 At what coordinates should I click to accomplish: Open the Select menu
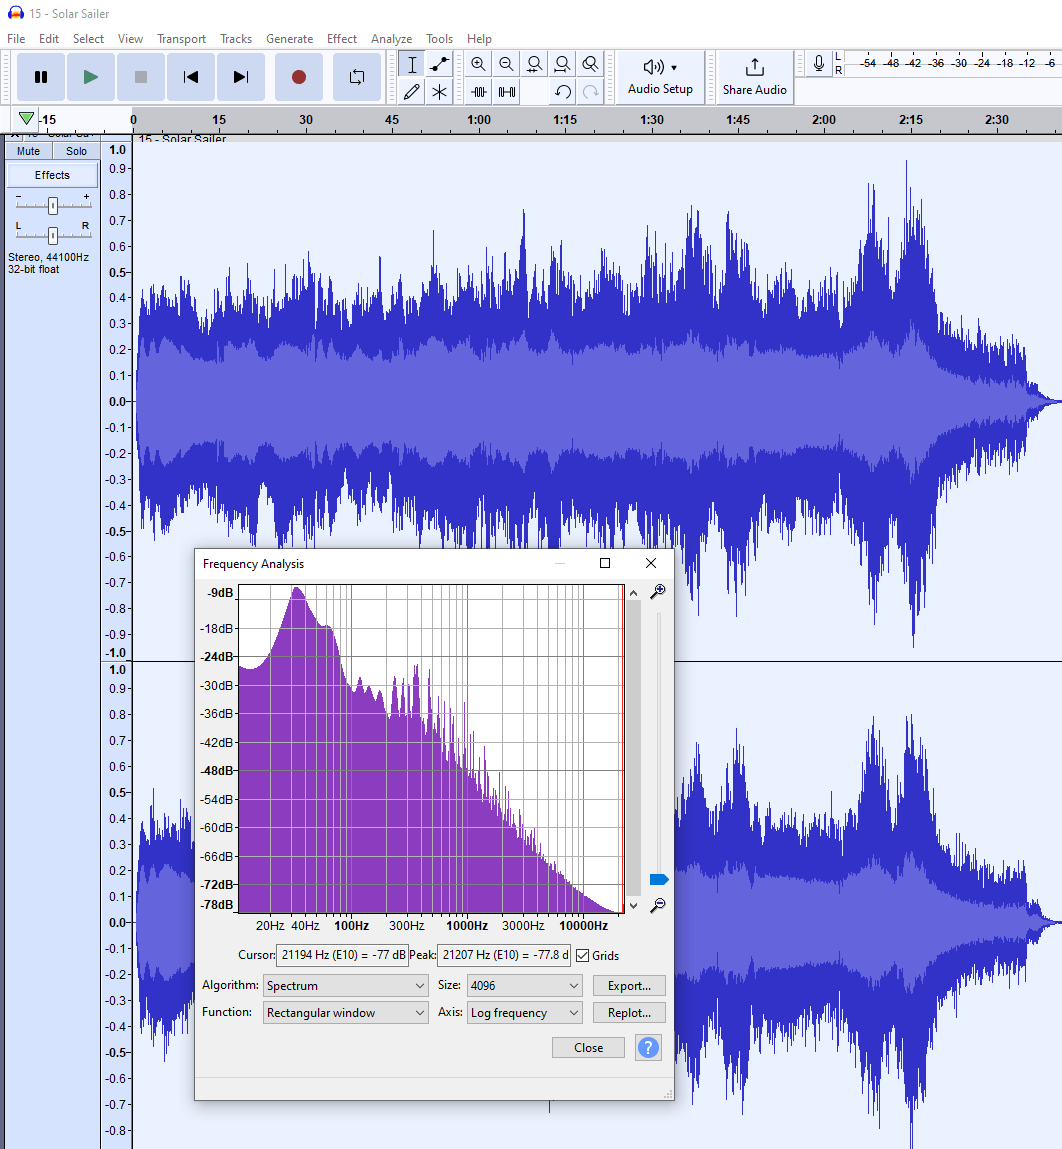pyautogui.click(x=88, y=39)
